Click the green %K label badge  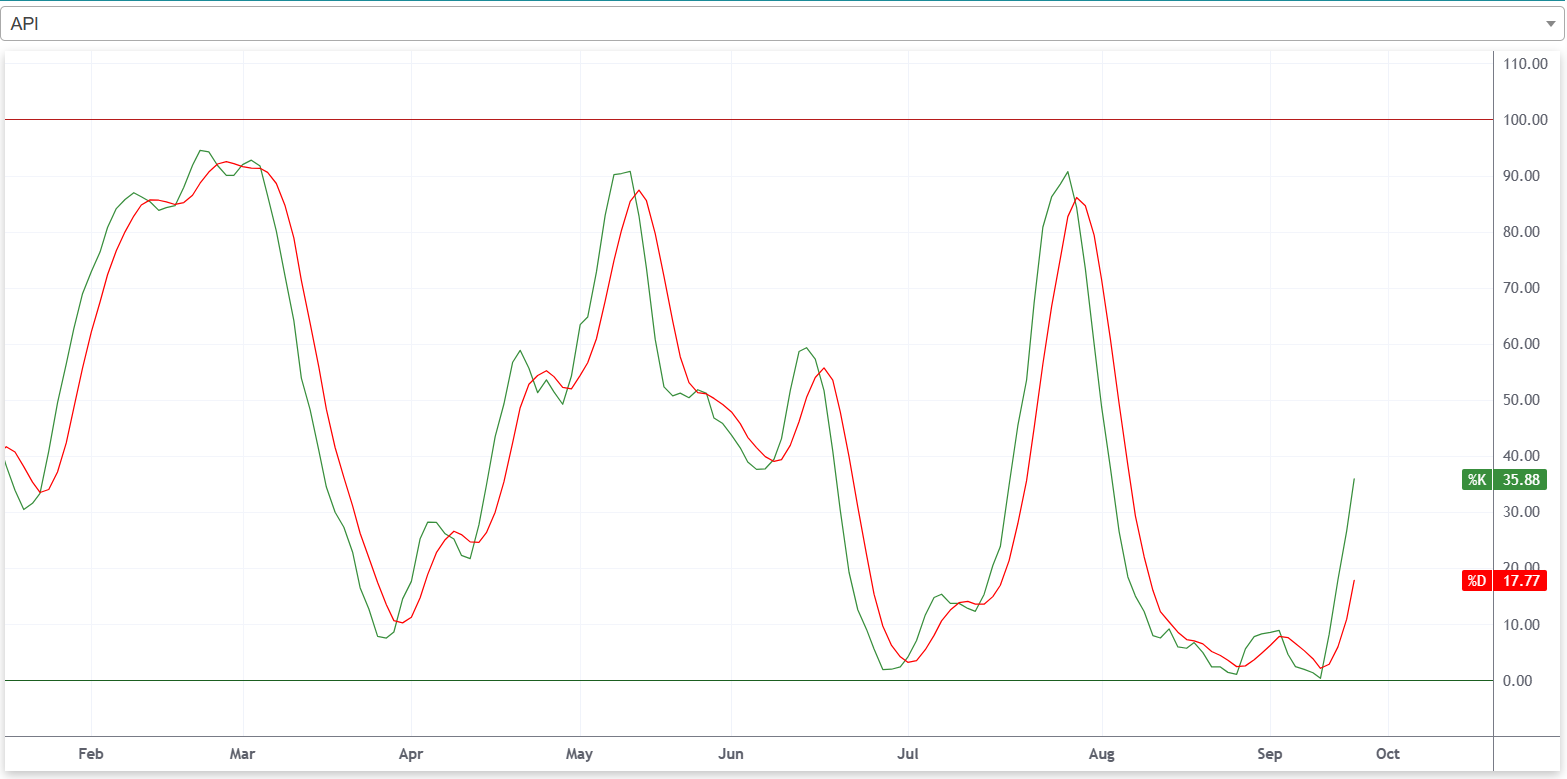coord(1476,480)
